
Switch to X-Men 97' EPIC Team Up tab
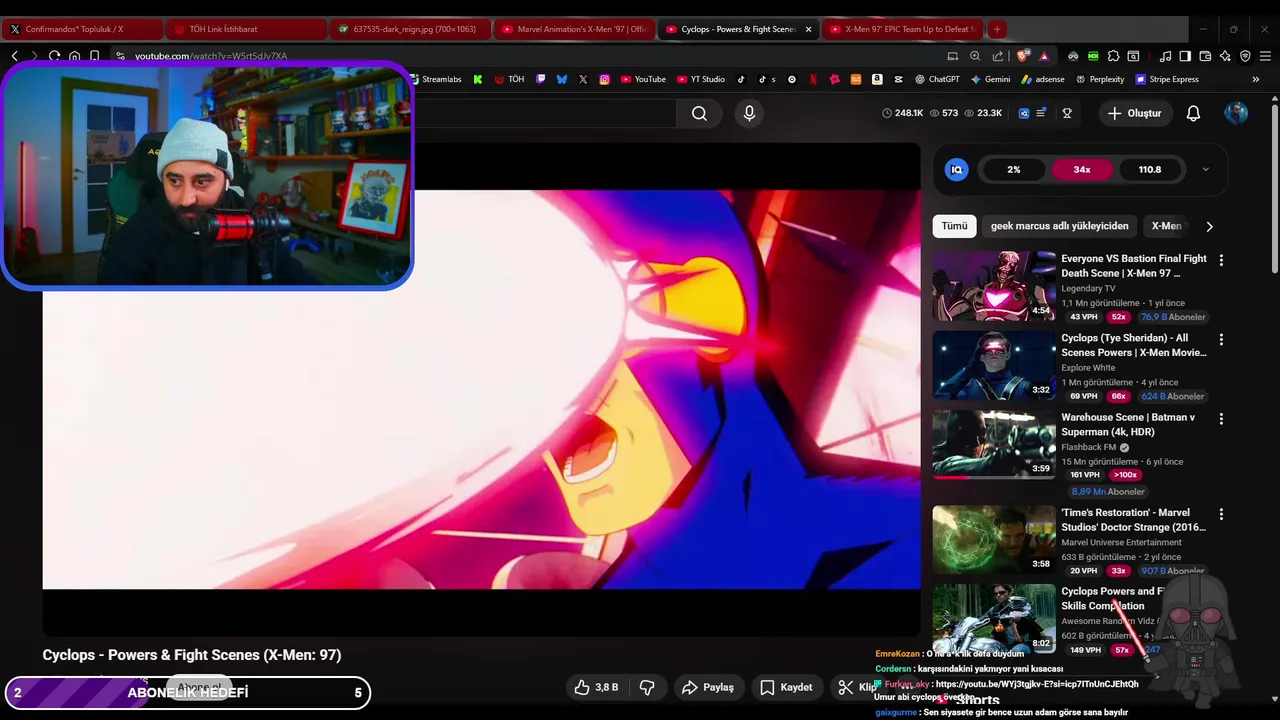point(903,29)
